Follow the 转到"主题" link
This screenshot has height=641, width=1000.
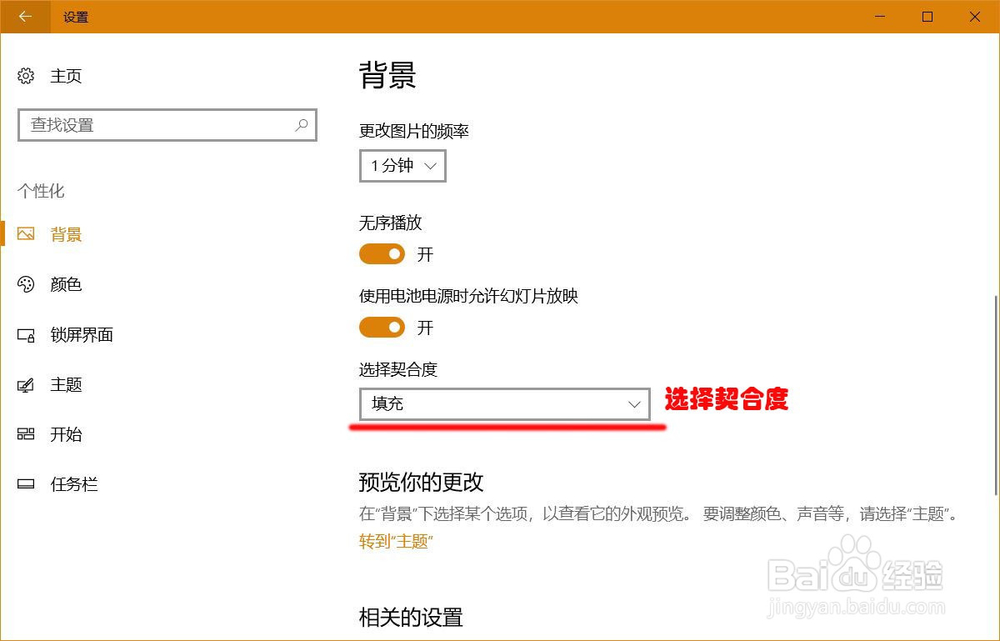click(x=394, y=542)
